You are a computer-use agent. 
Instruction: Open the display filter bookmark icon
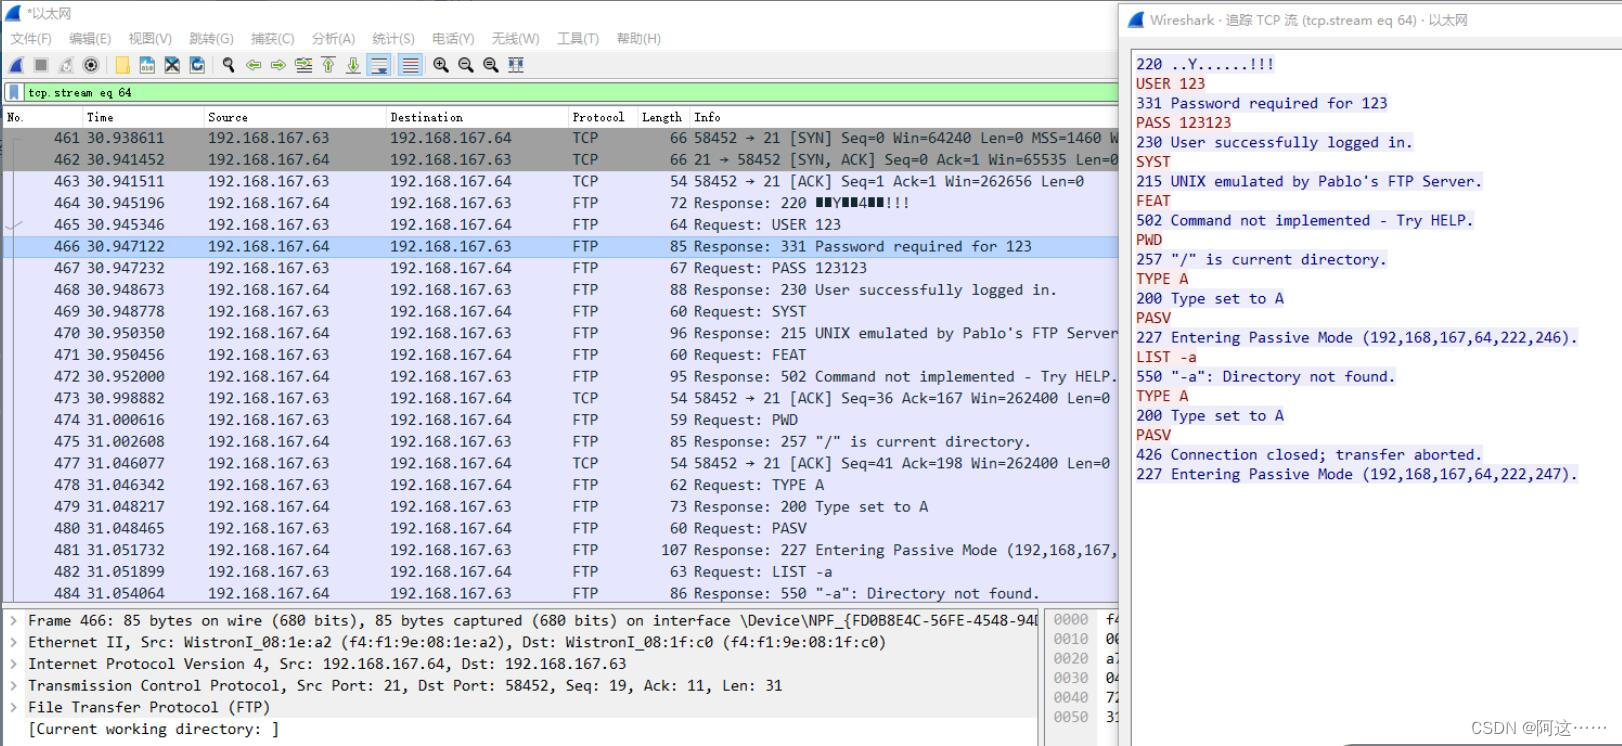[x=14, y=93]
